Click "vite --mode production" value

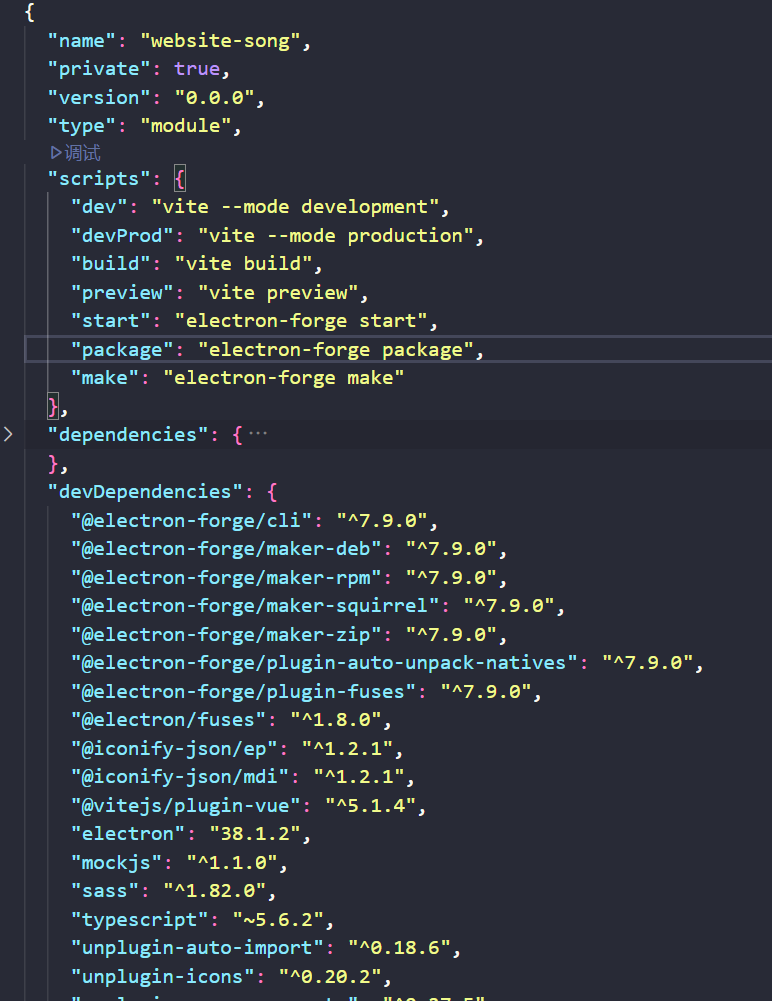[x=337, y=236]
